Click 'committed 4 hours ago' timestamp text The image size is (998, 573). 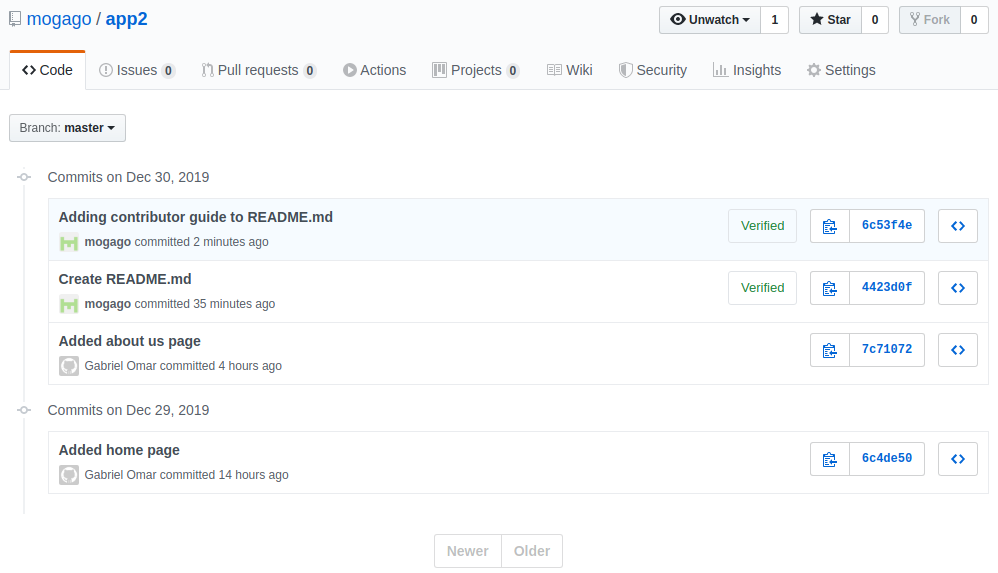coord(221,366)
